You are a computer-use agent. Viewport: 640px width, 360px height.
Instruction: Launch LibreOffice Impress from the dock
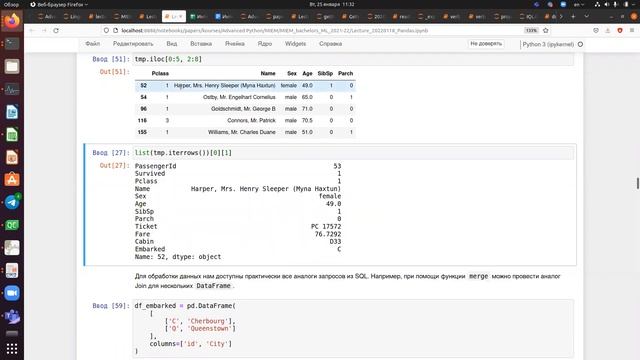[x=12, y=157]
